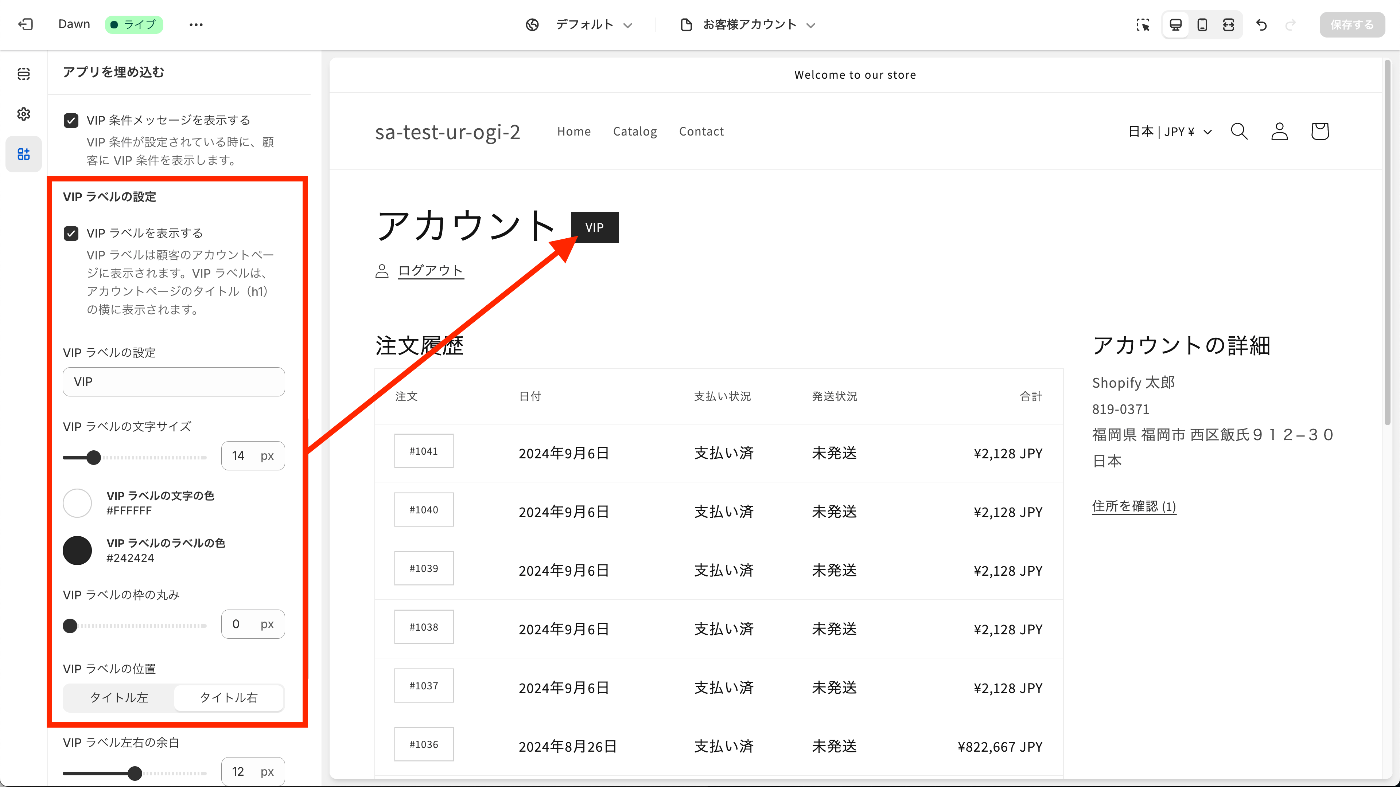This screenshot has height=787, width=1400.
Task: Open order #1040 button
Action: tap(424, 510)
